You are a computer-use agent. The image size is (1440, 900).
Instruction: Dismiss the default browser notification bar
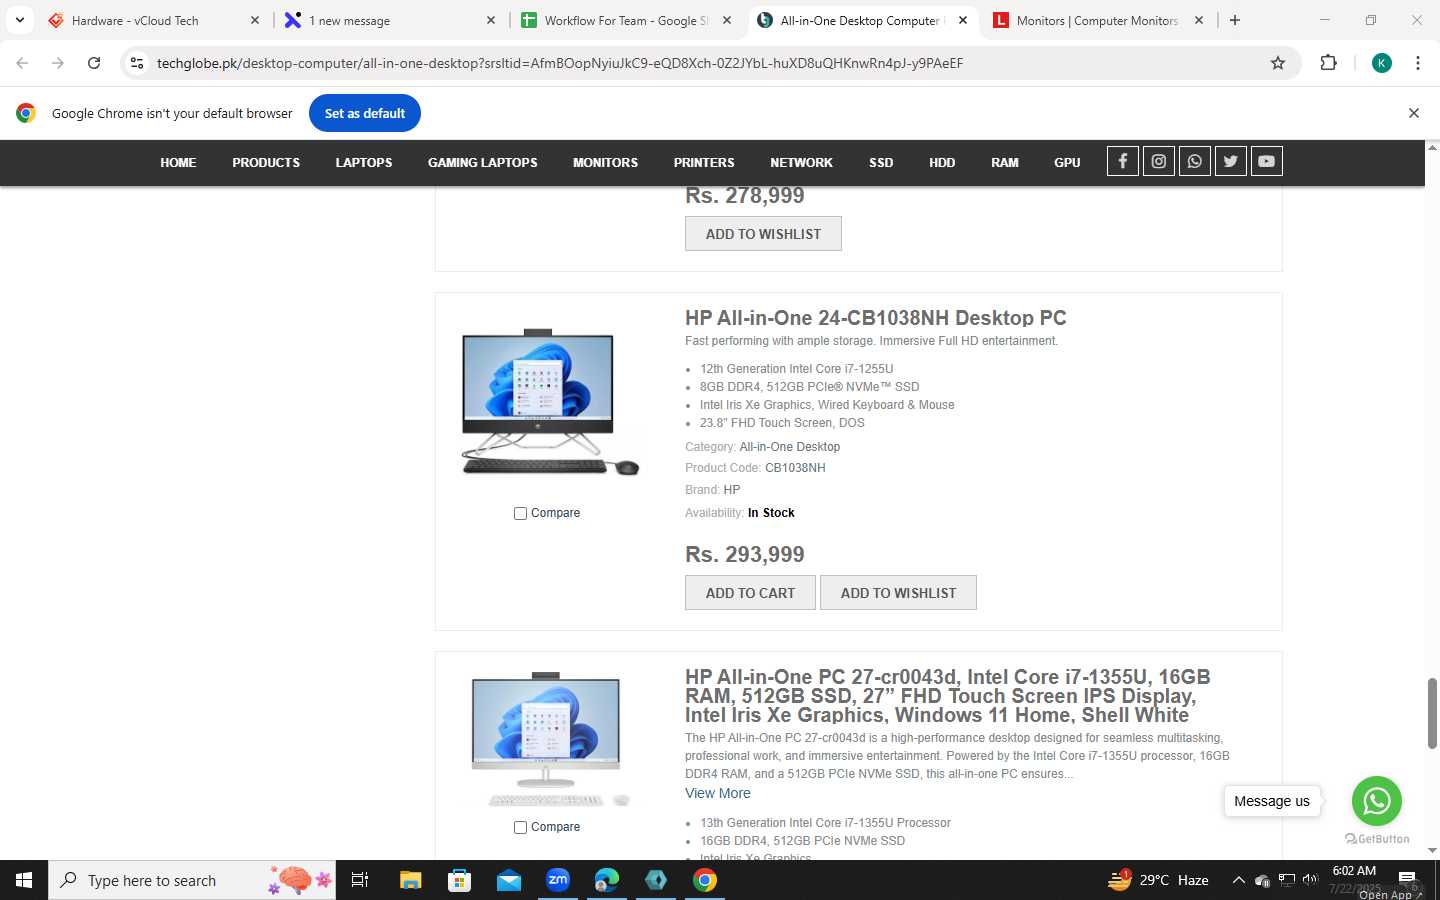point(1414,113)
